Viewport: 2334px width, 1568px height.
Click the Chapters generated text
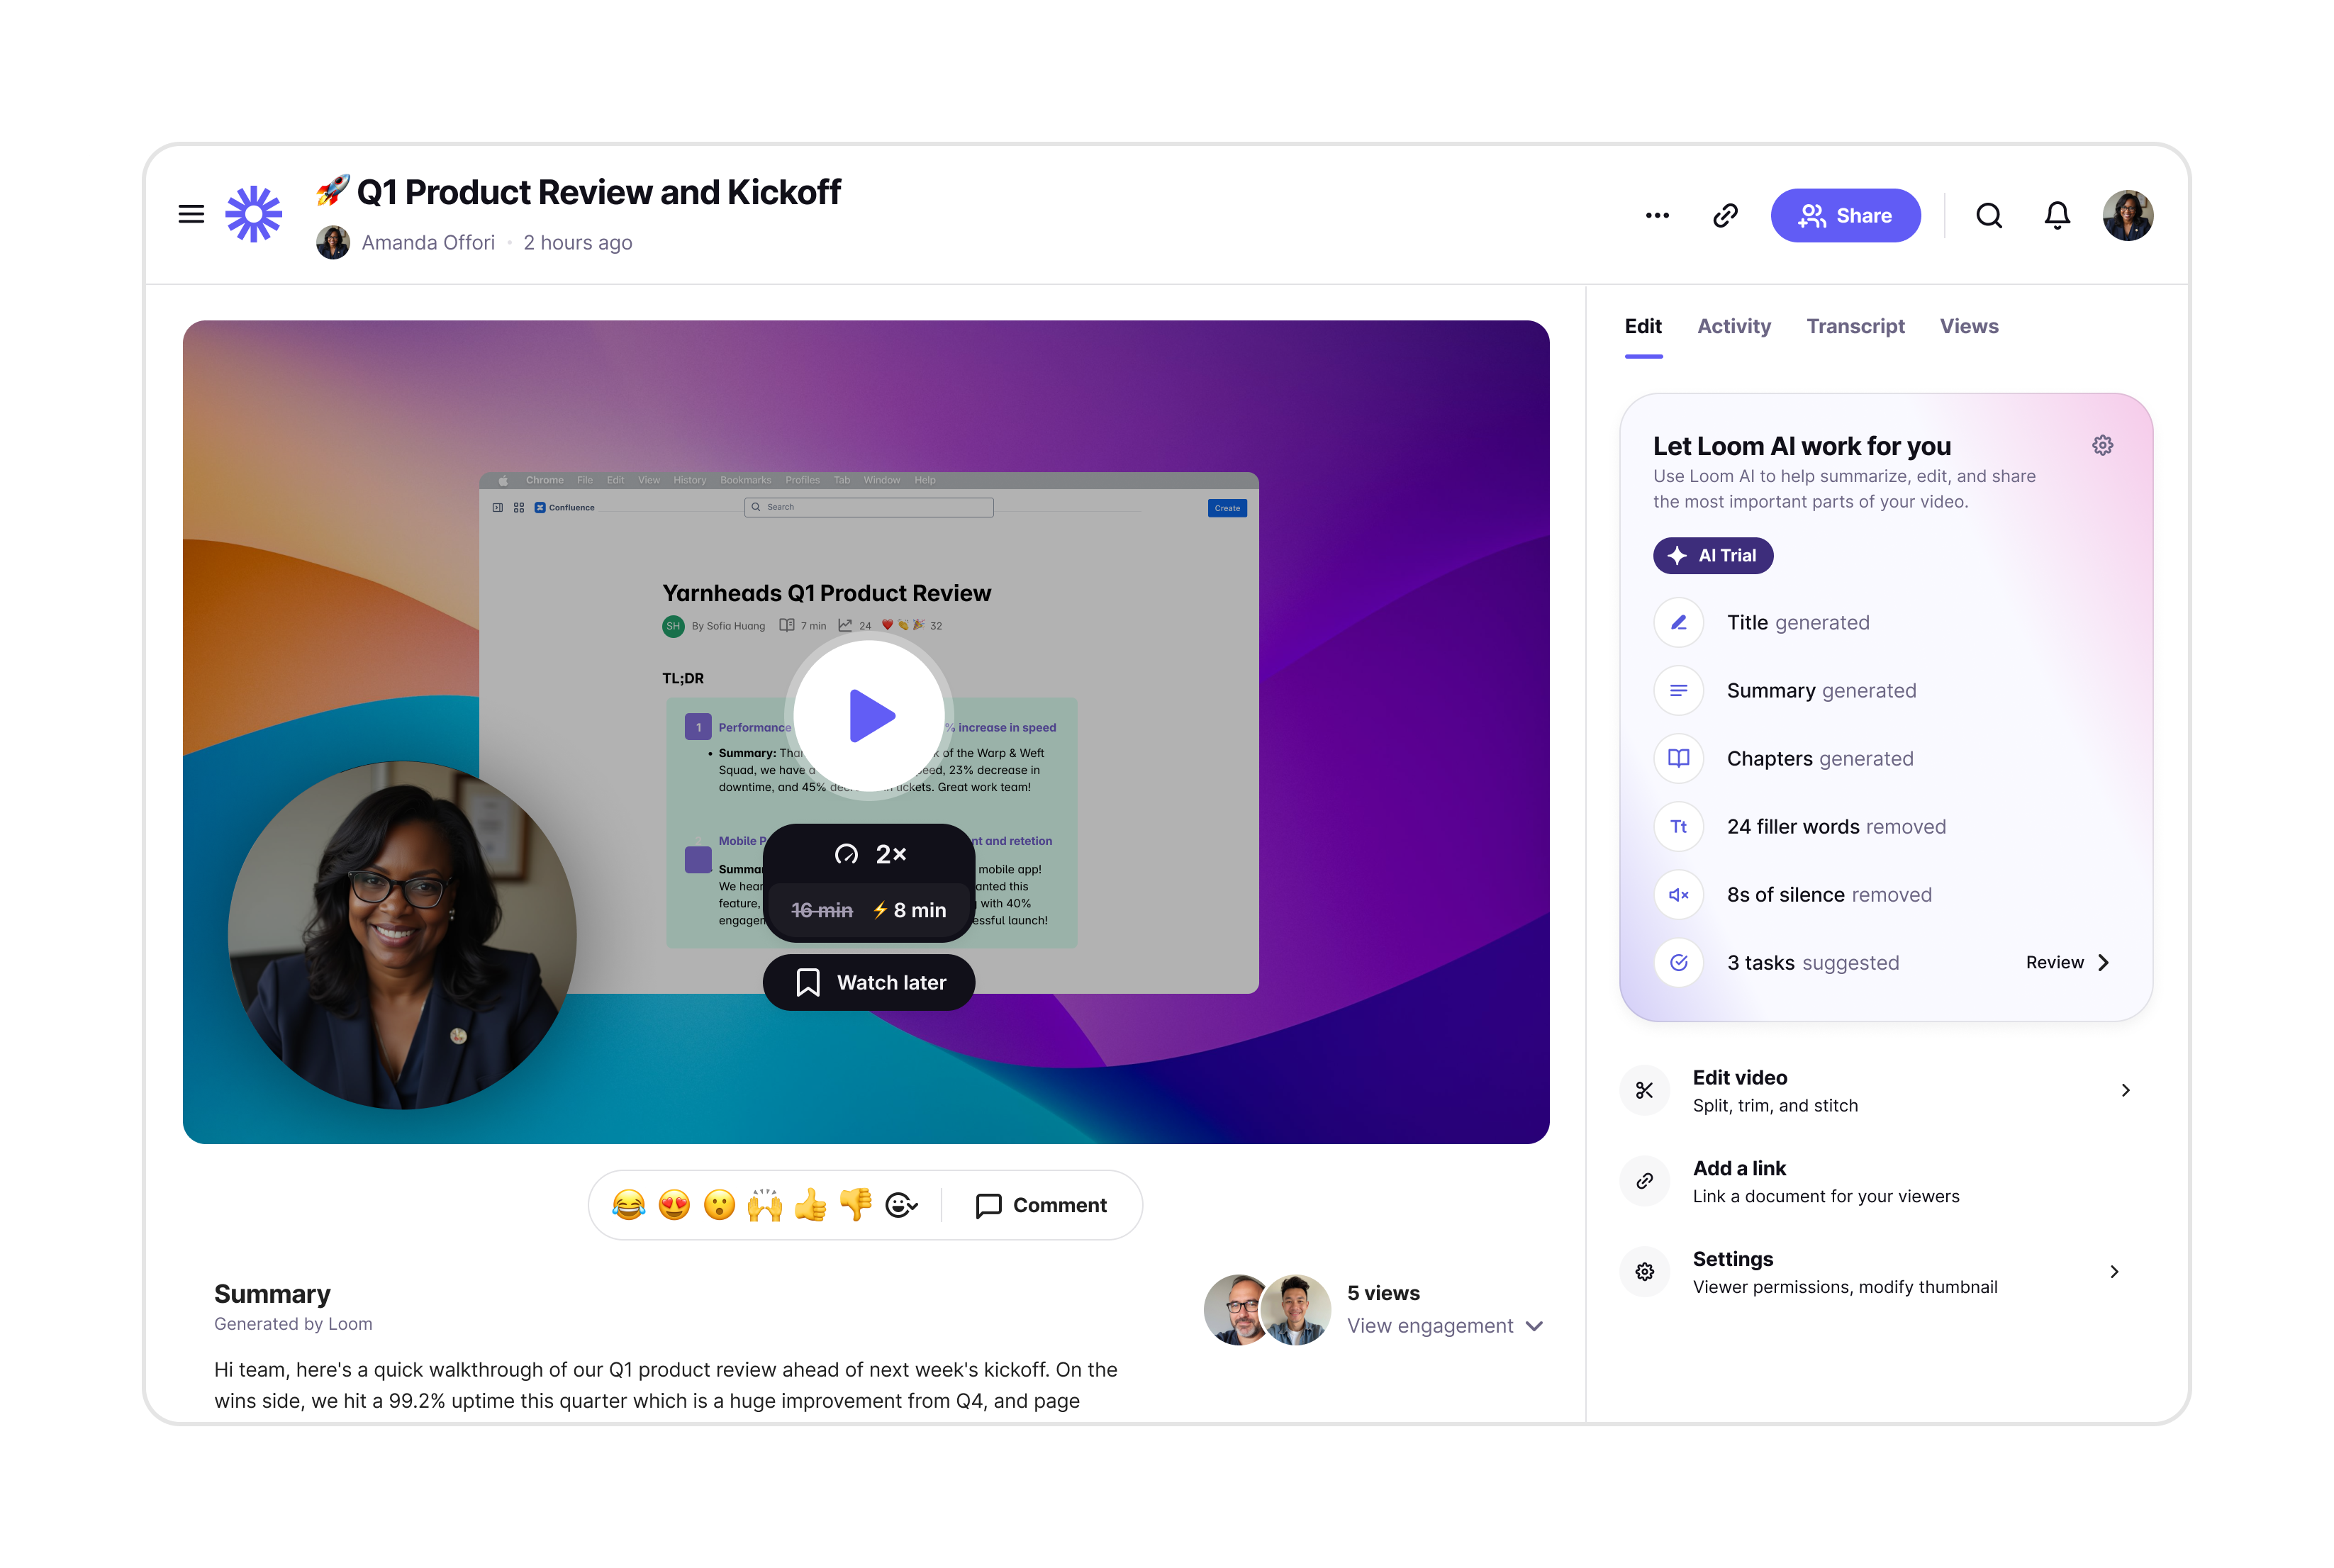[1820, 759]
